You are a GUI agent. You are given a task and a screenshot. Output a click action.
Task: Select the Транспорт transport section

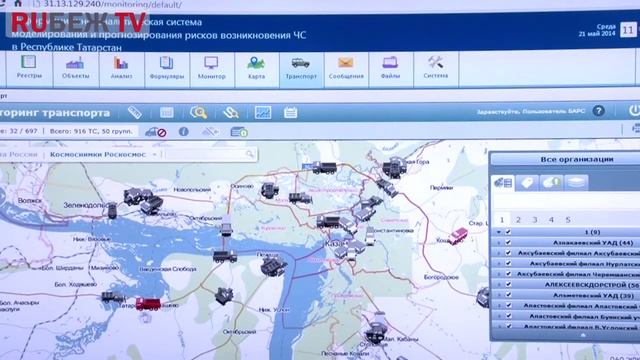pyautogui.click(x=301, y=69)
